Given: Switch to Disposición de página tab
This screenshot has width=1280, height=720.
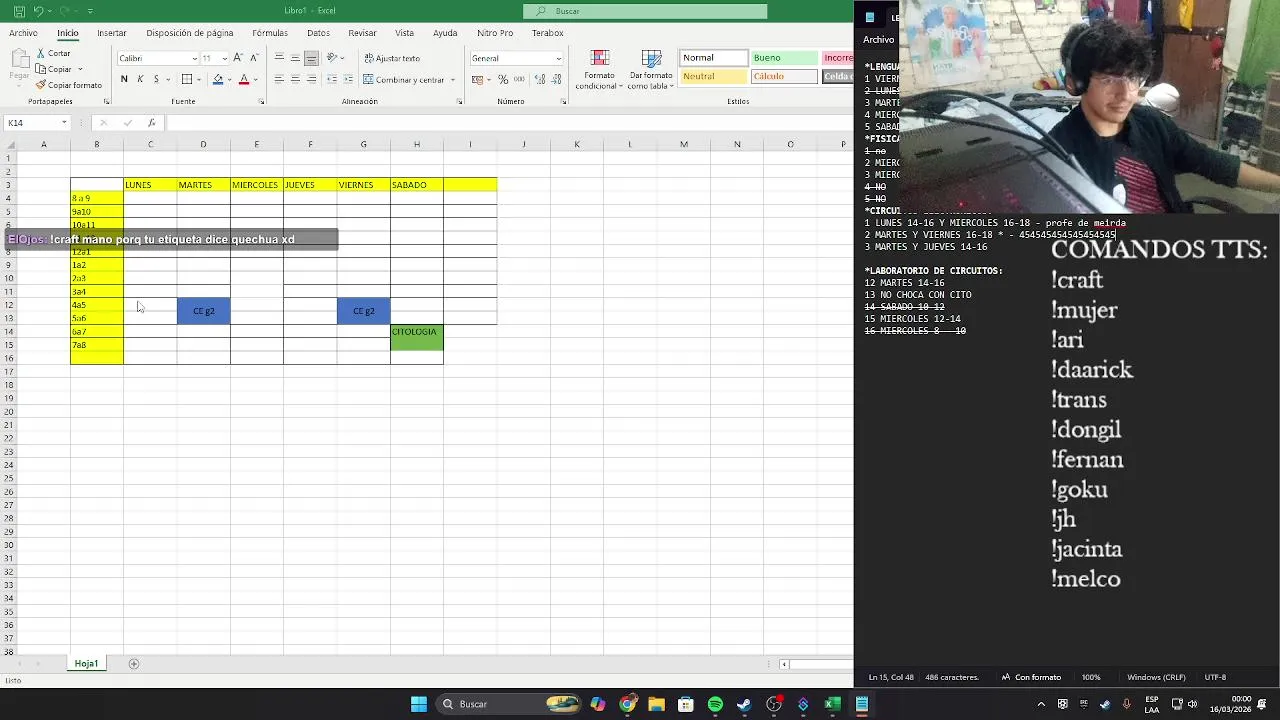Looking at the screenshot, I should [x=190, y=33].
